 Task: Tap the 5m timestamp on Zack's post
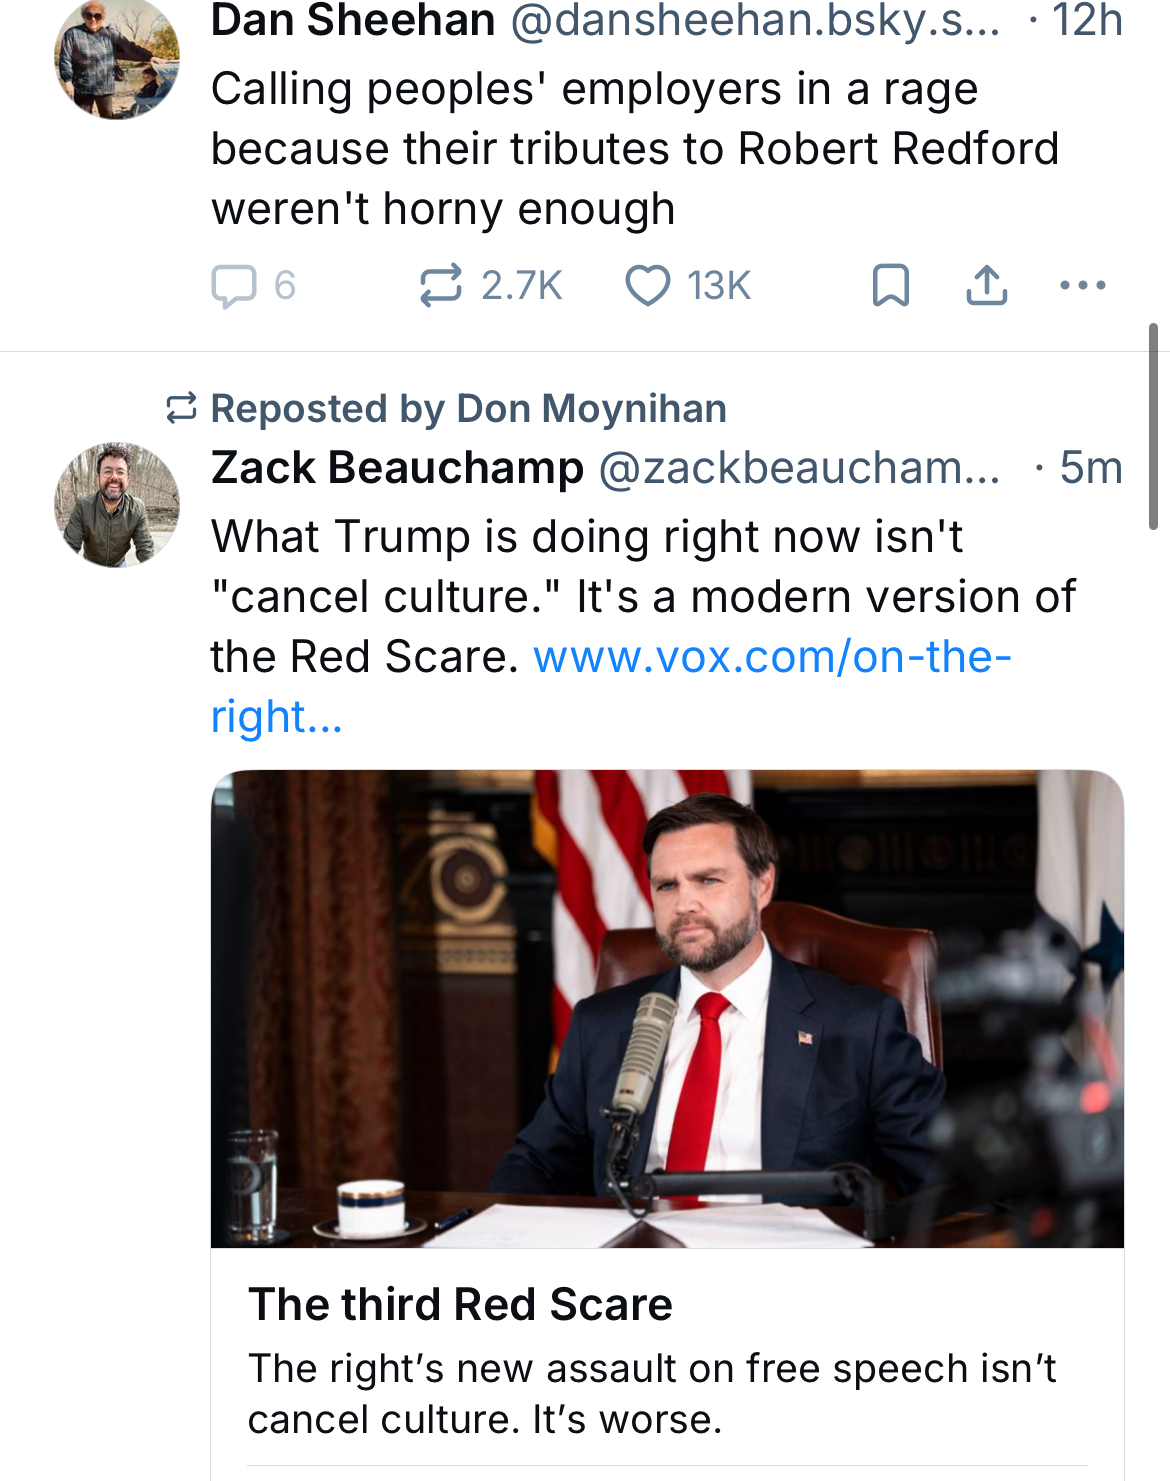point(1091,468)
